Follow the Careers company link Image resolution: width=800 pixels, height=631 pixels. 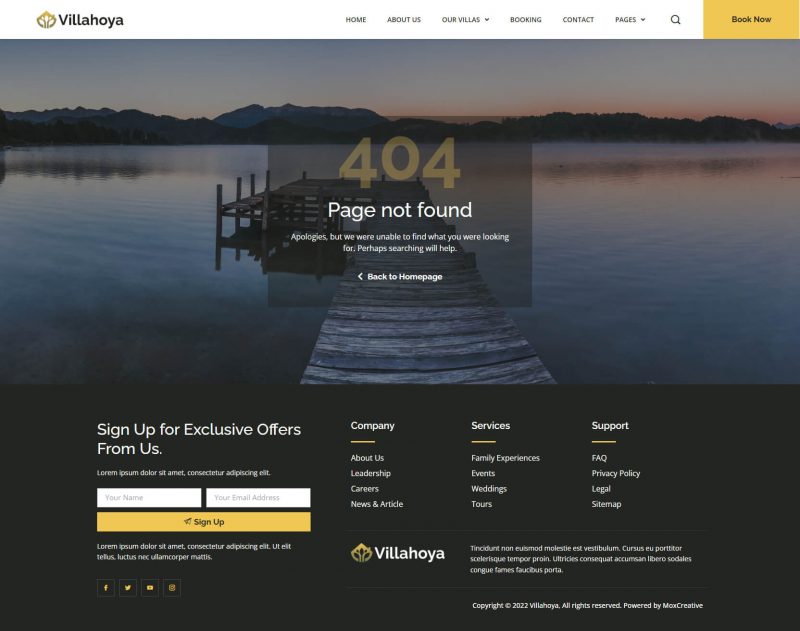pos(364,488)
